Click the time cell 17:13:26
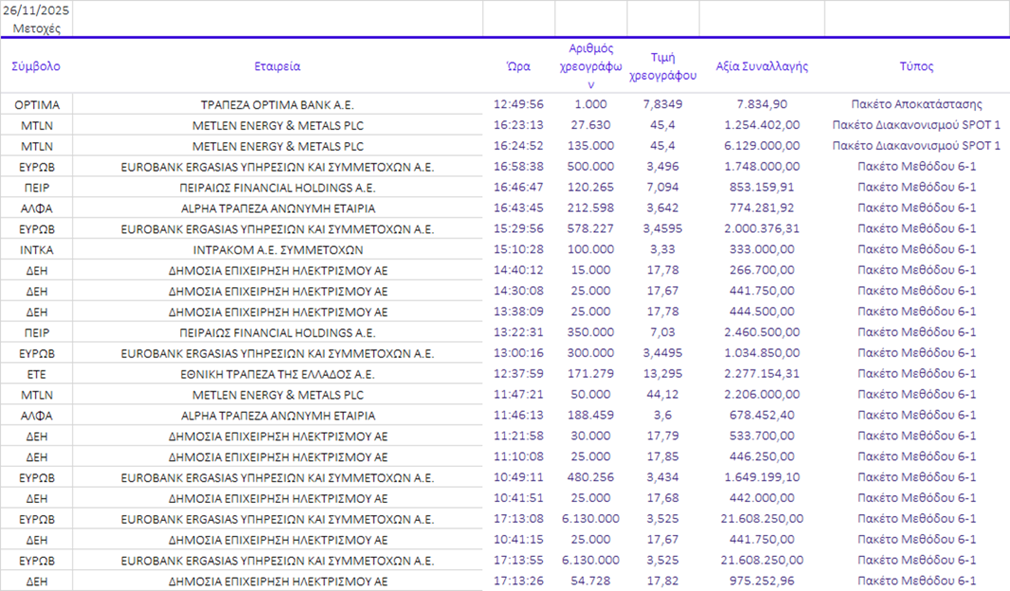1010x591 pixels. pyautogui.click(x=518, y=581)
